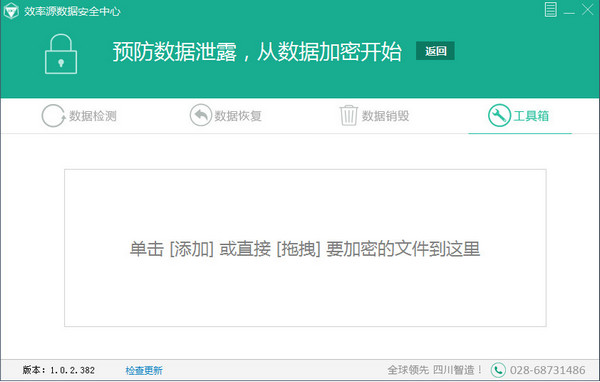Click the 数据恢复 undo arrow icon

coord(201,115)
